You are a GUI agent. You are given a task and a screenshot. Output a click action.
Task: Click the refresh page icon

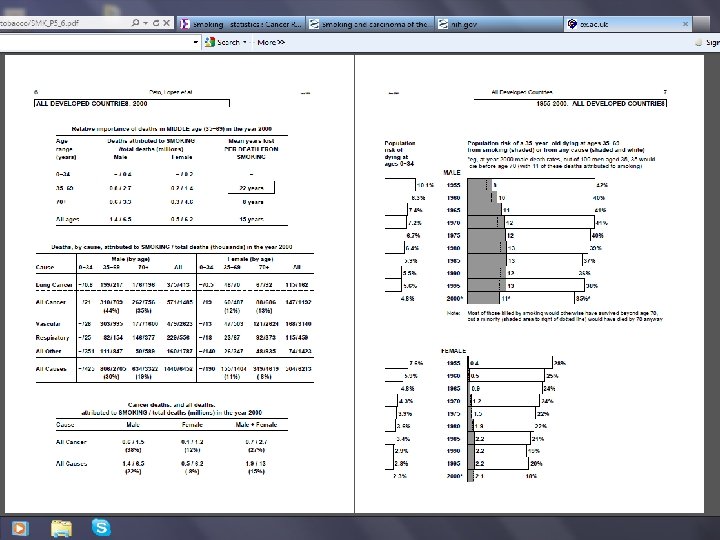(156, 22)
